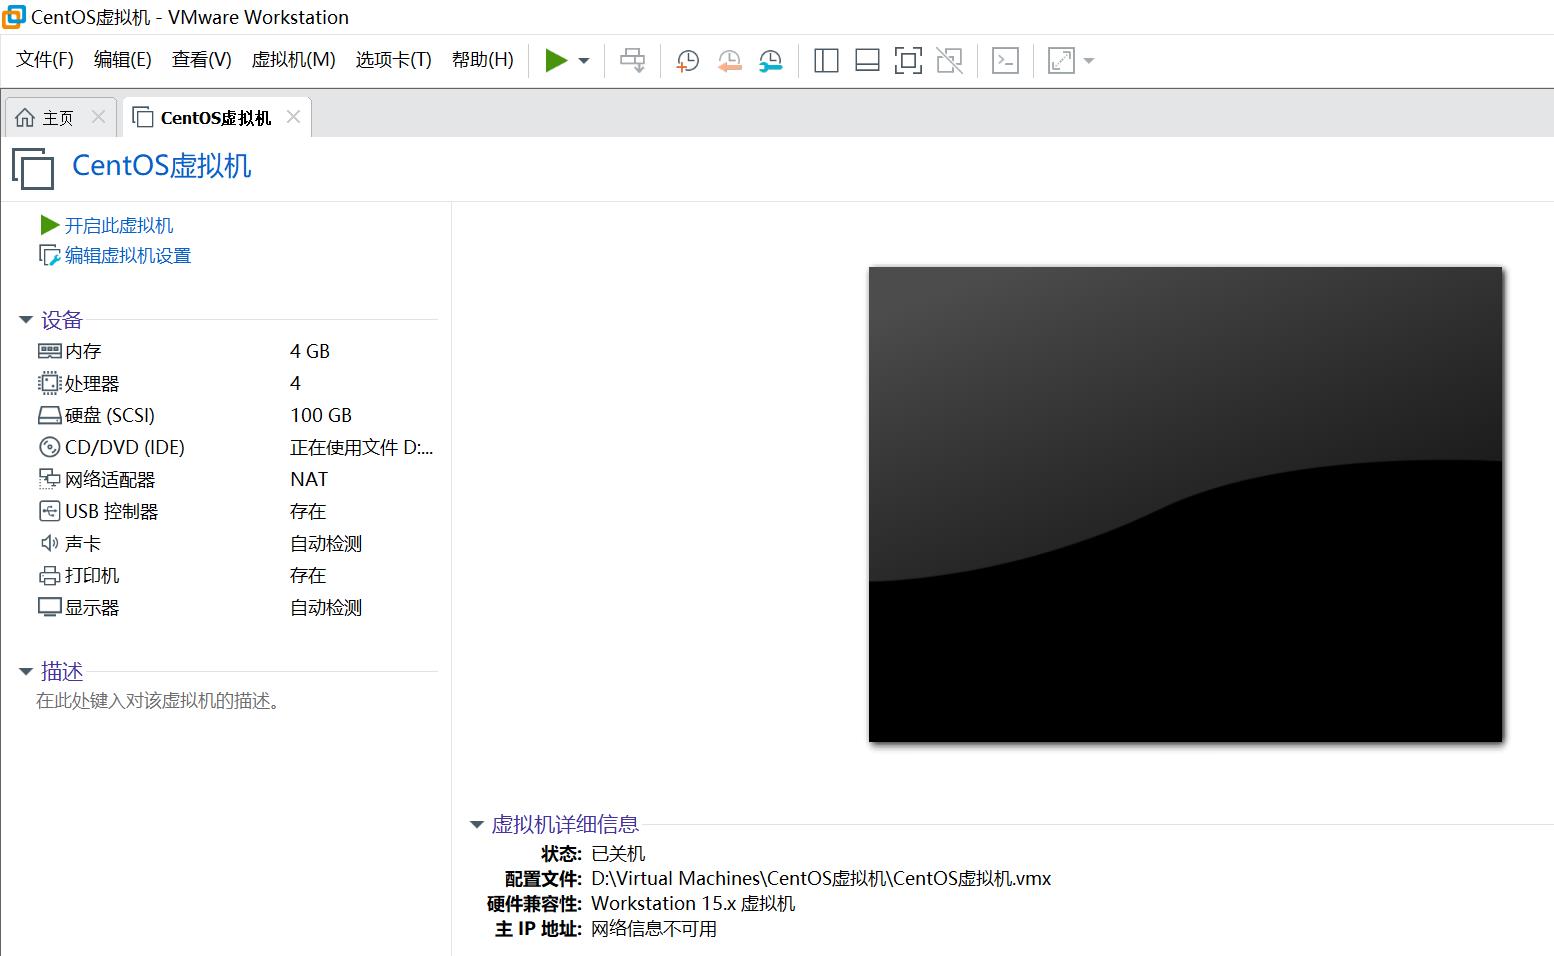Click the Unity mode toolbar icon
Viewport: 1554px width, 956px height.
[949, 61]
